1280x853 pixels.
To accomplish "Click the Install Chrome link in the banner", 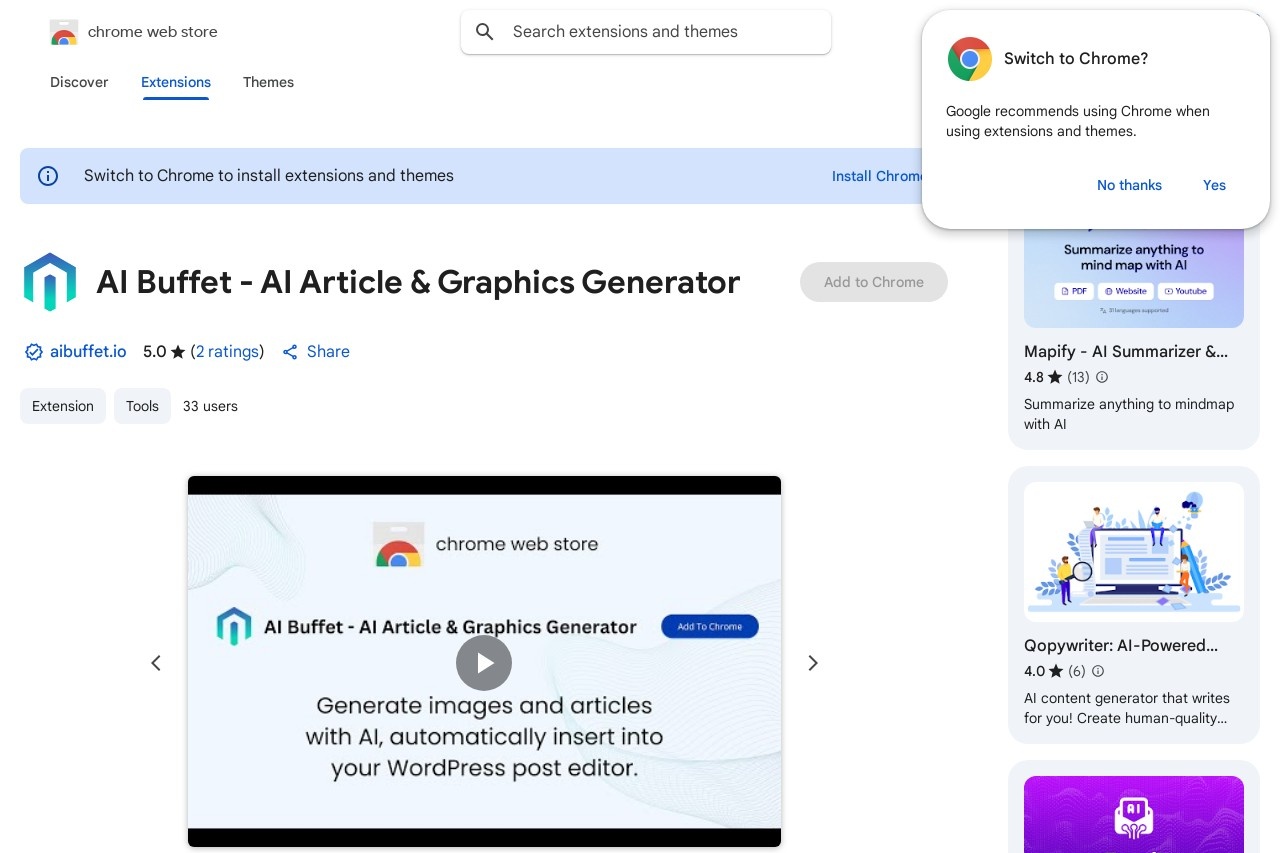I will (877, 176).
